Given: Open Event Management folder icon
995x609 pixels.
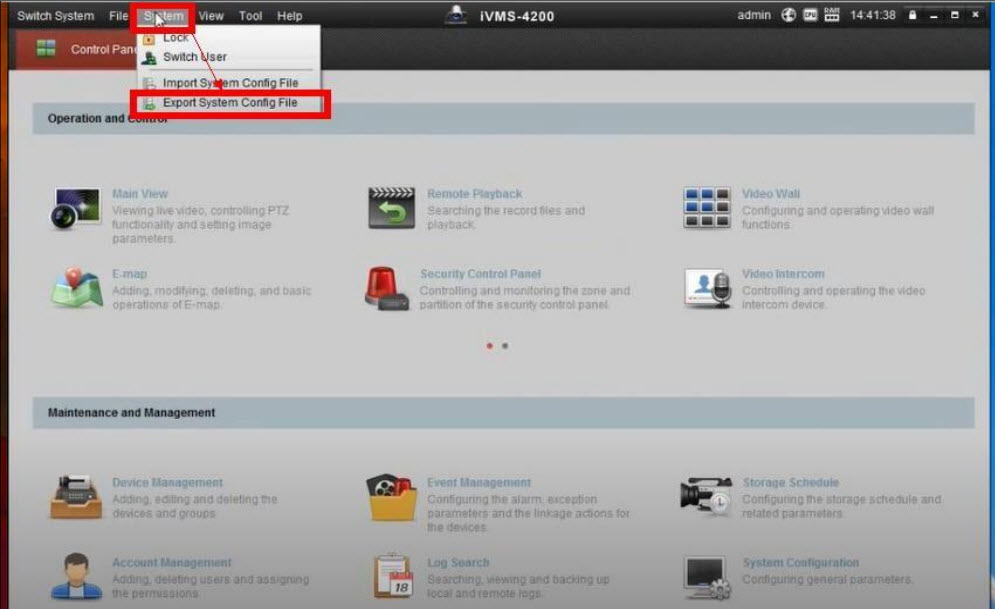Looking at the screenshot, I should pyautogui.click(x=391, y=497).
